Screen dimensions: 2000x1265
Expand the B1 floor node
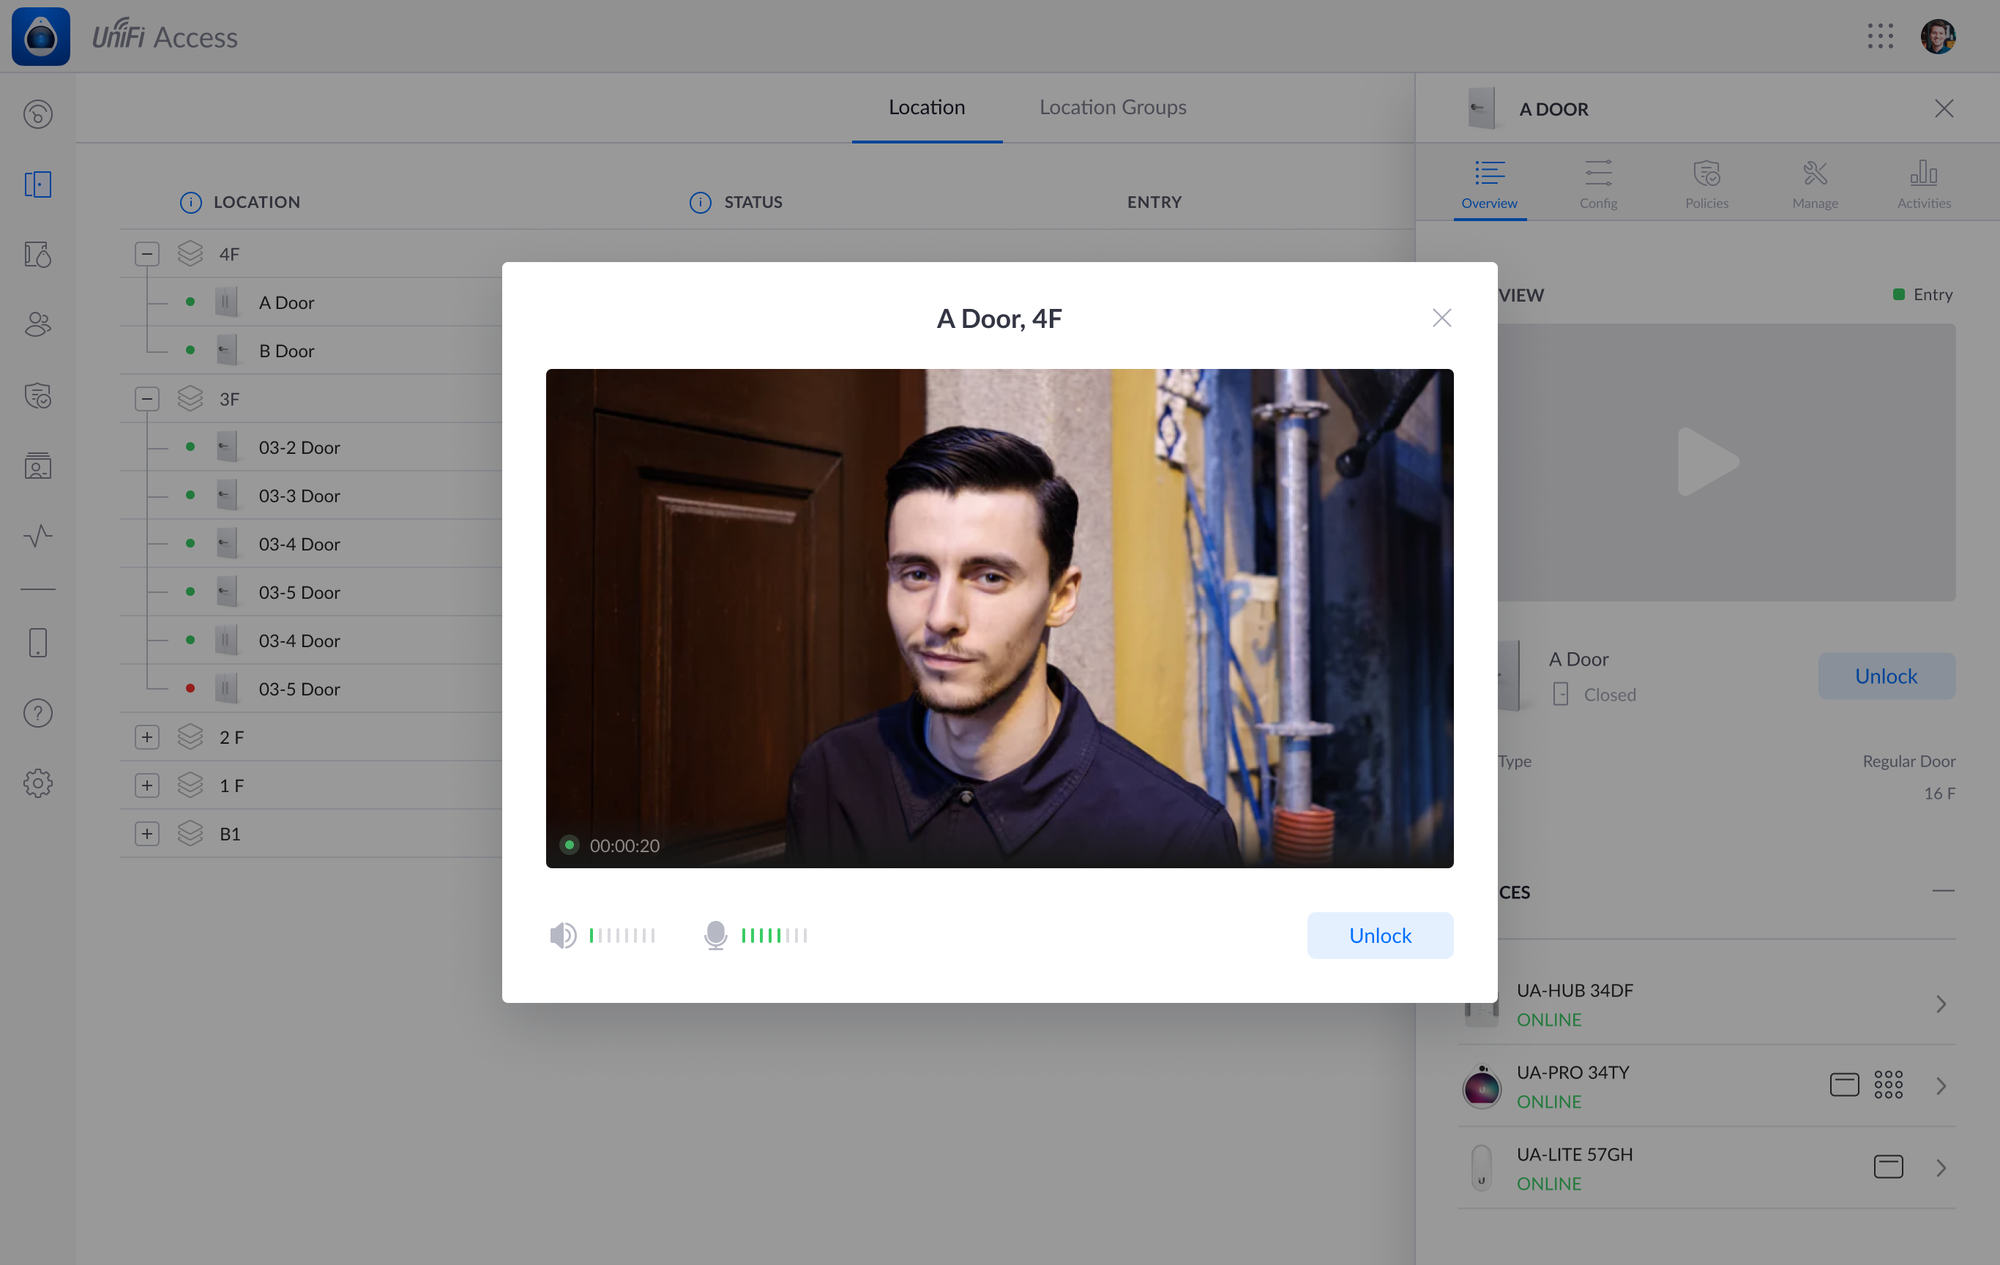147,834
